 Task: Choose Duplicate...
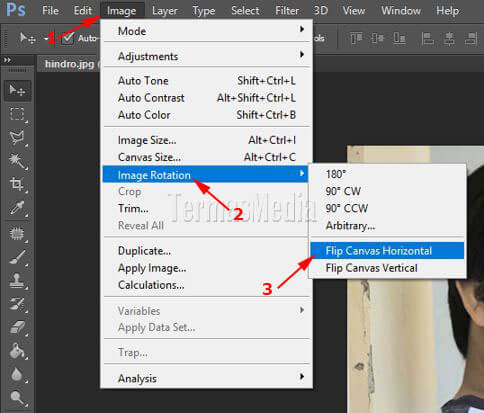coord(206,251)
